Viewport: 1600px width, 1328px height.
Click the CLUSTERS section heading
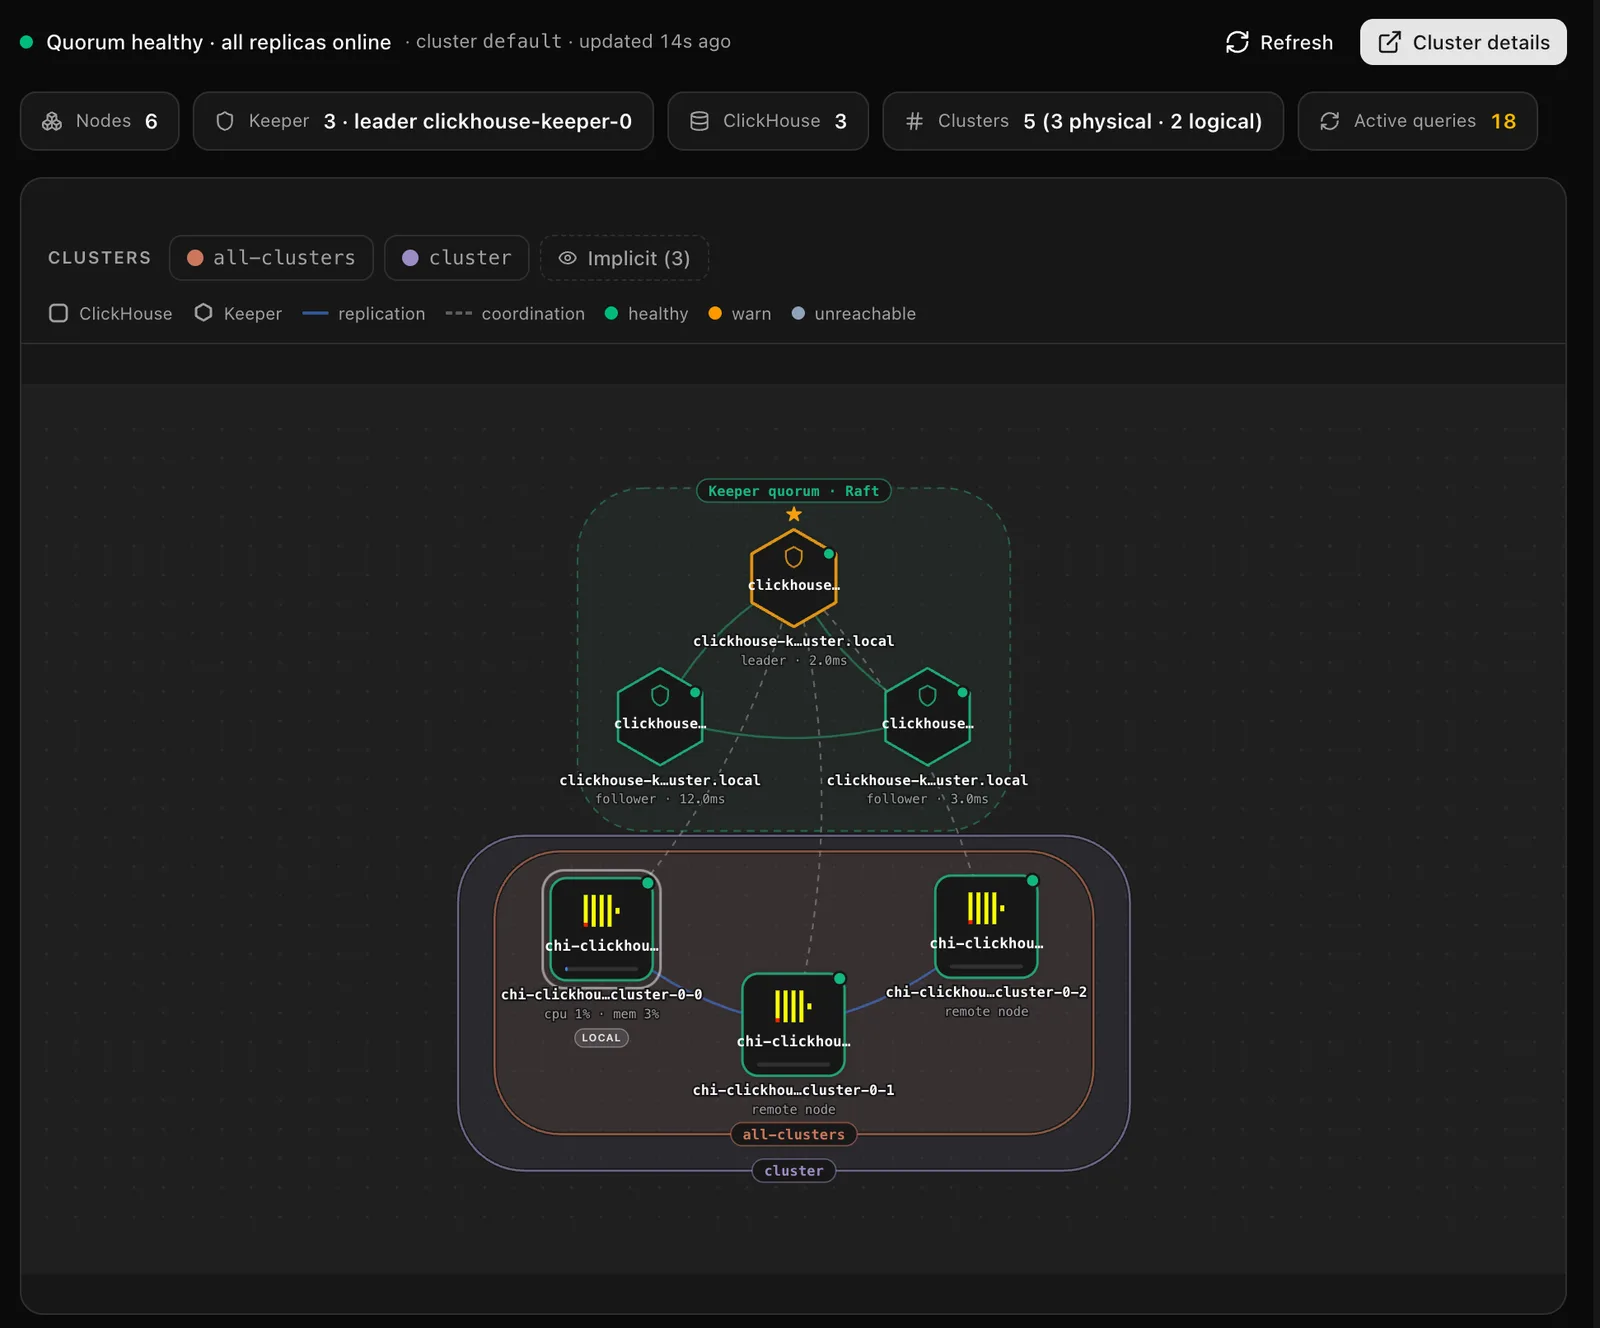tap(99, 258)
